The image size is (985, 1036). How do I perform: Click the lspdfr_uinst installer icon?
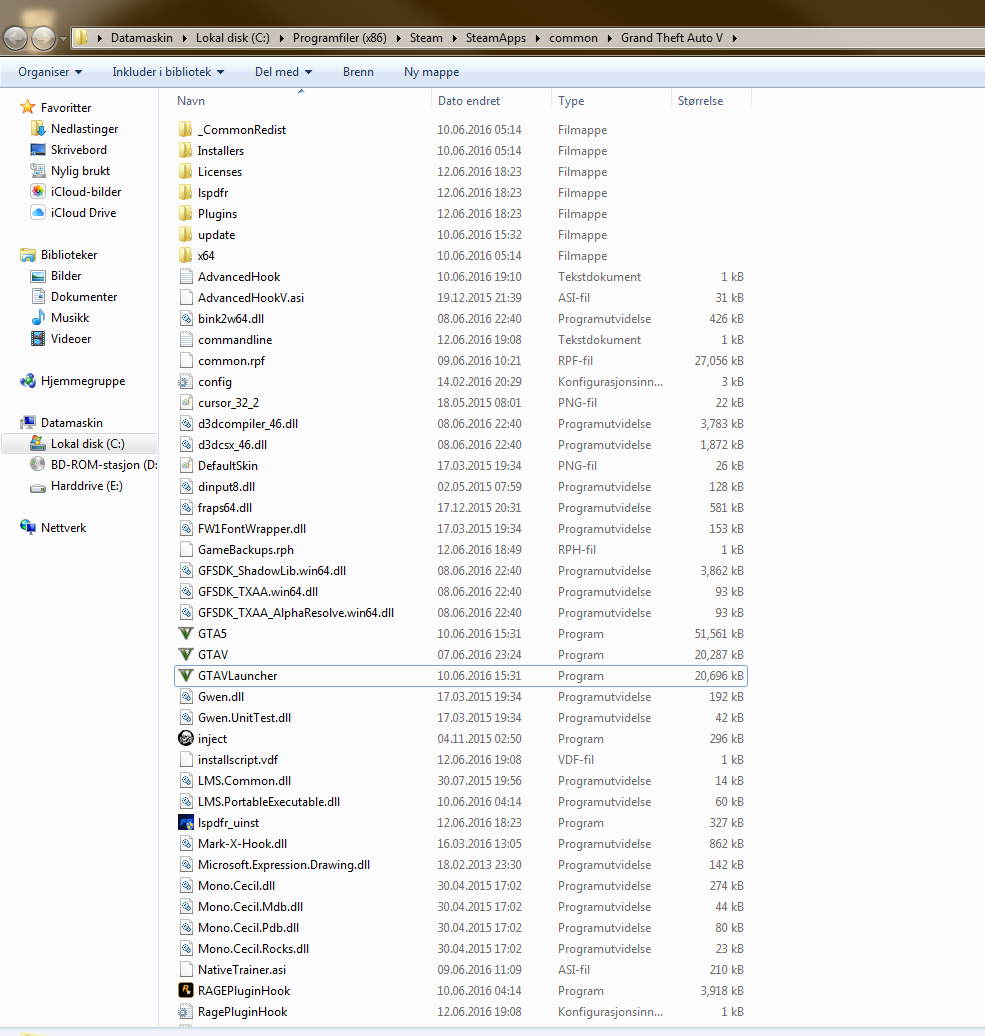(186, 823)
